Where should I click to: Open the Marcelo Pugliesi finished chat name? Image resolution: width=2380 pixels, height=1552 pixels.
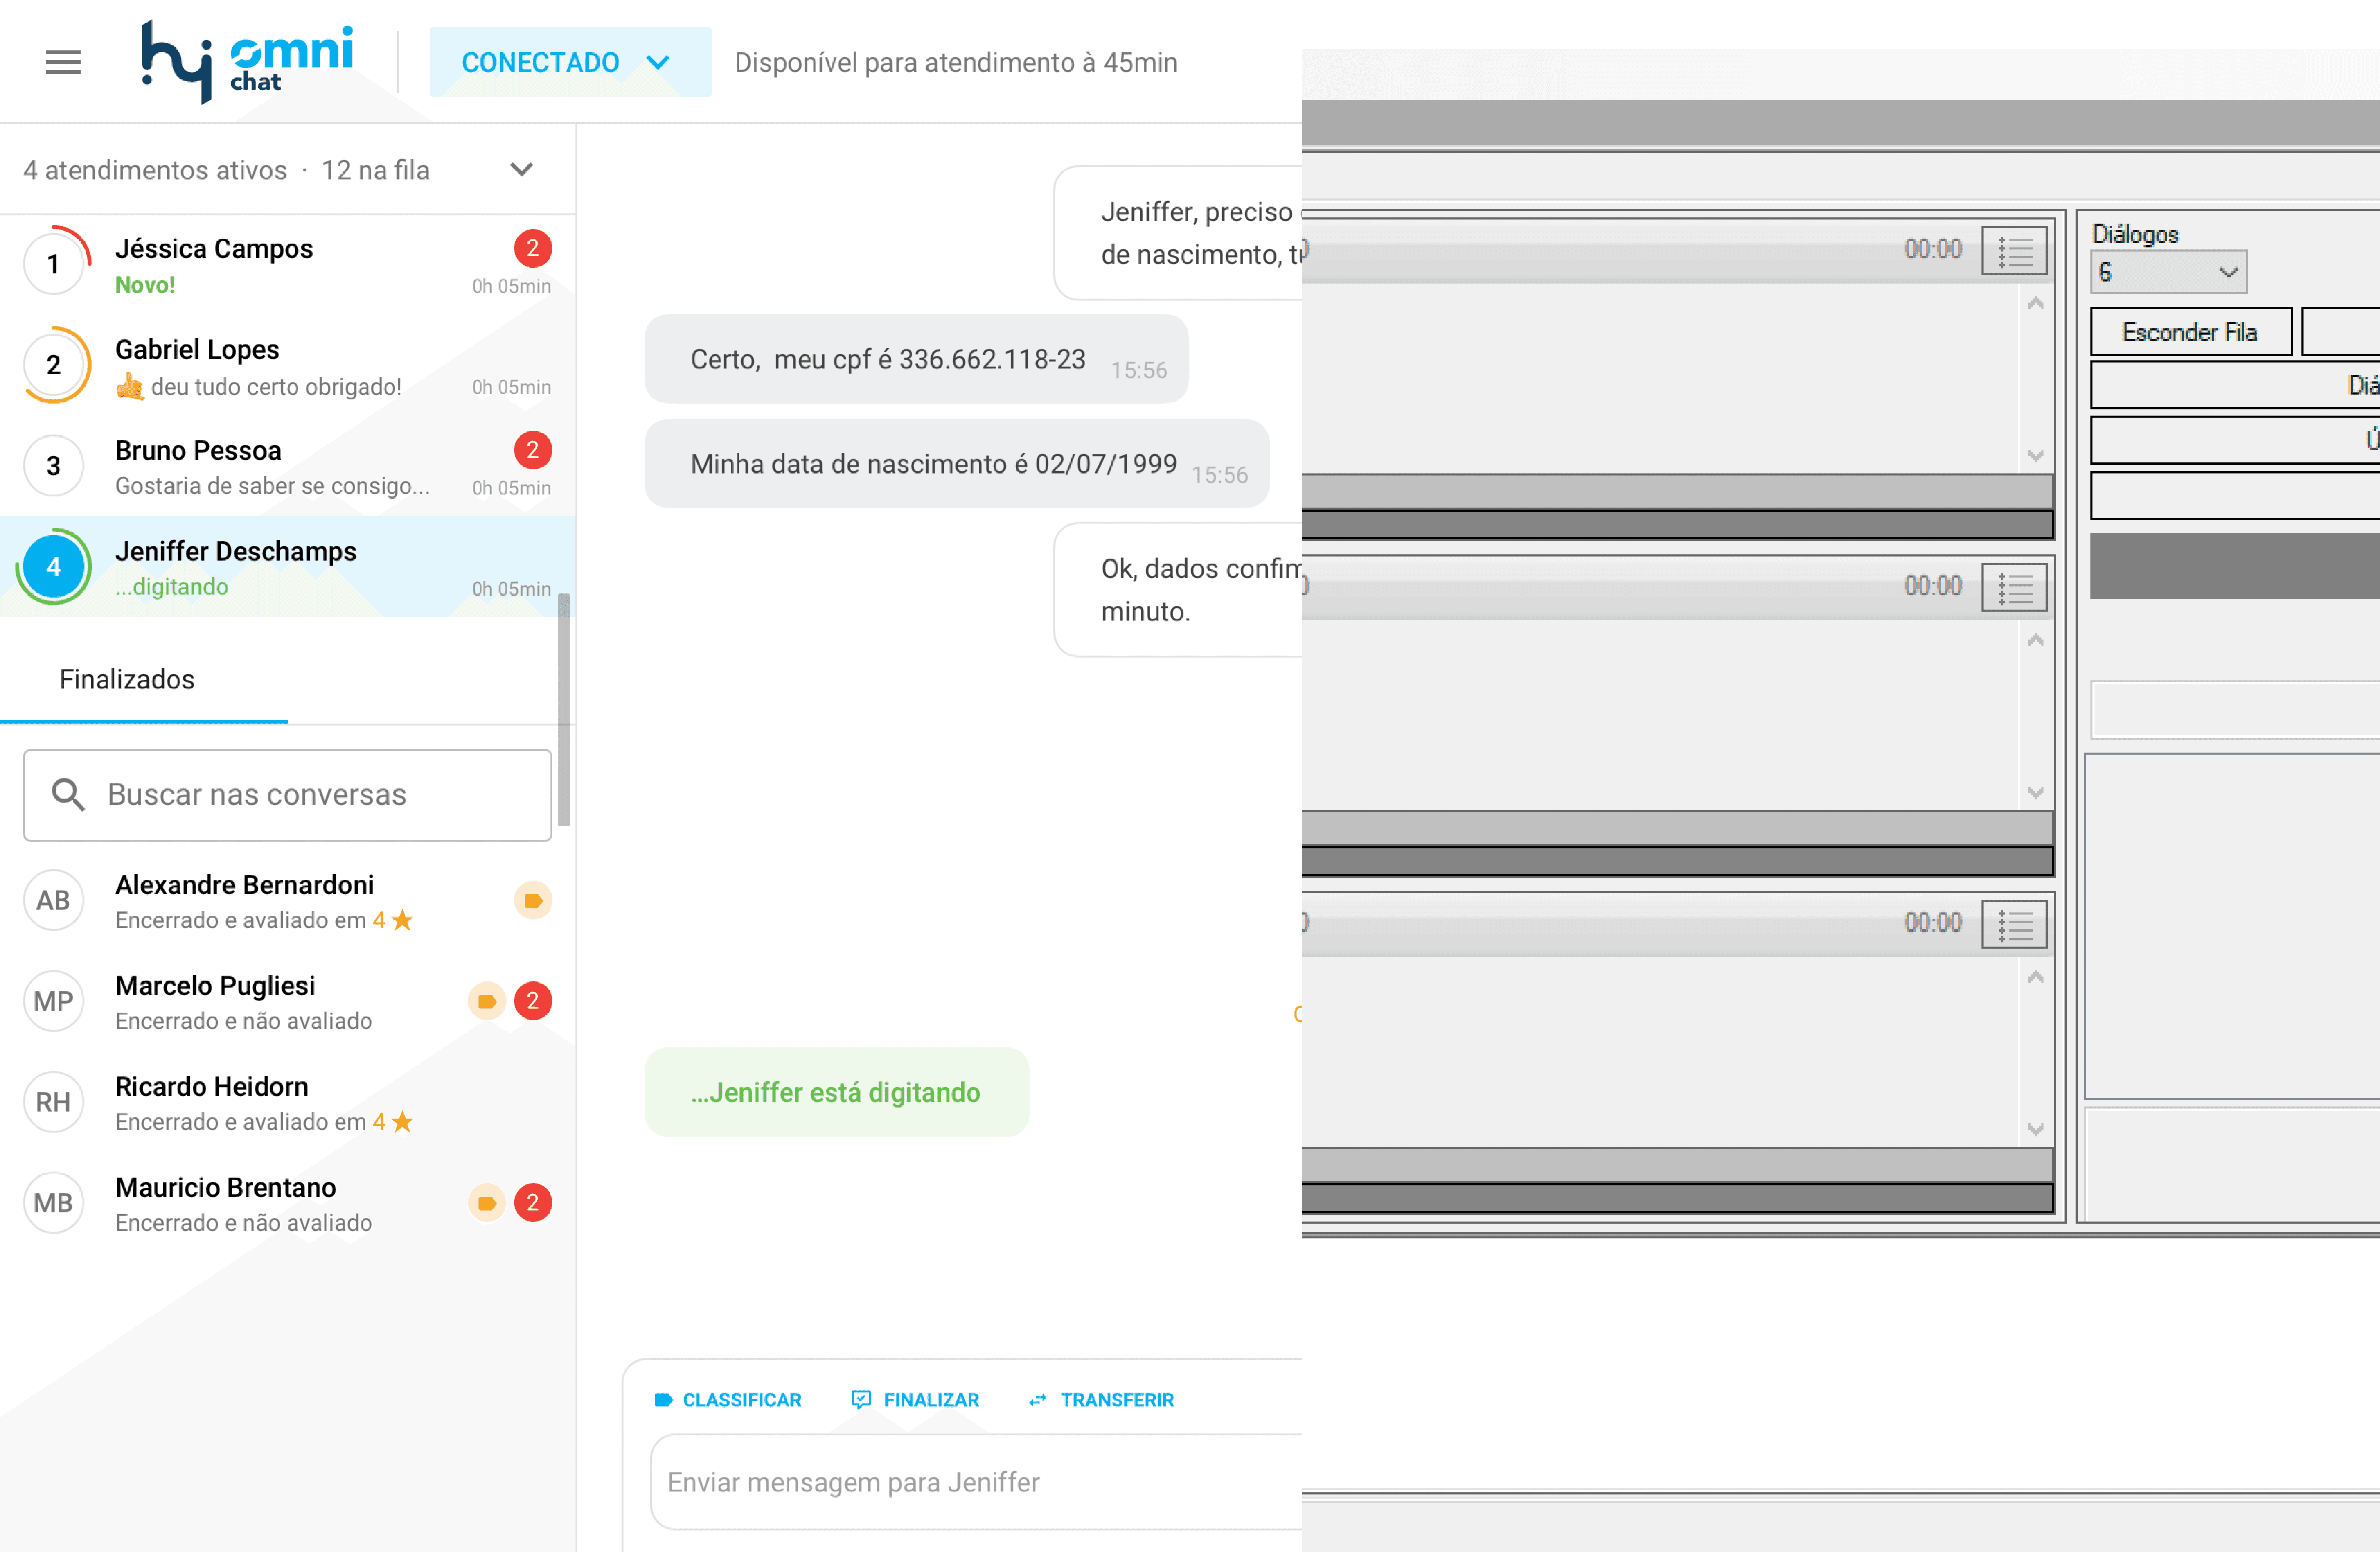tap(215, 986)
